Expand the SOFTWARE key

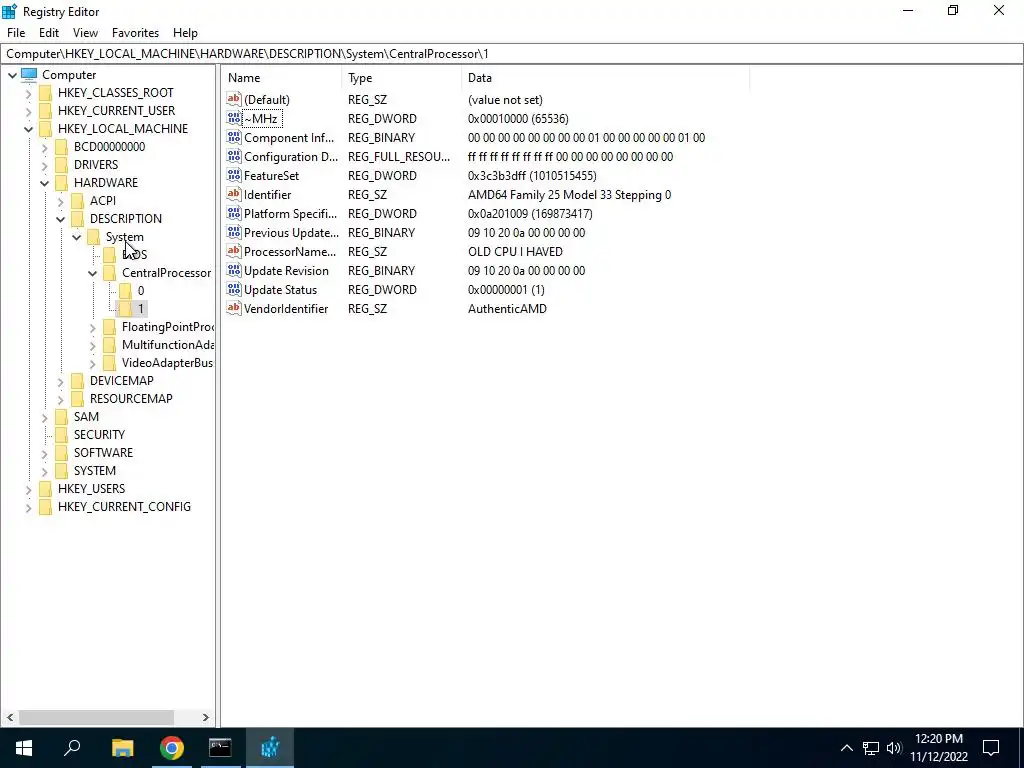click(44, 453)
